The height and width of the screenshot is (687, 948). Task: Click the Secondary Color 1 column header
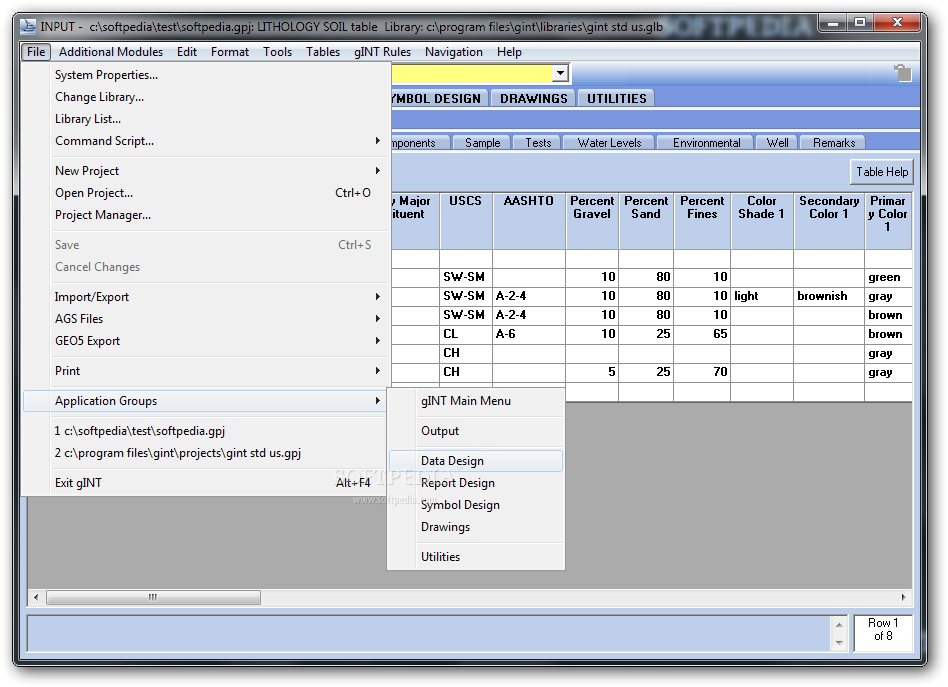[x=829, y=221]
